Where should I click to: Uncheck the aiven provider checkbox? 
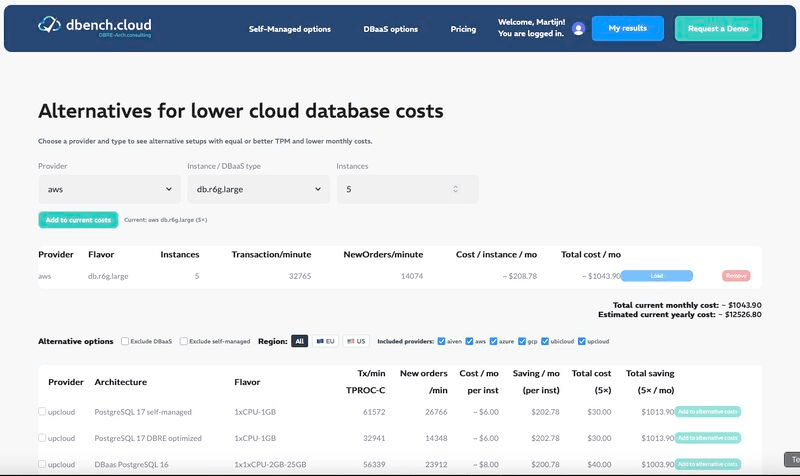tap(442, 341)
